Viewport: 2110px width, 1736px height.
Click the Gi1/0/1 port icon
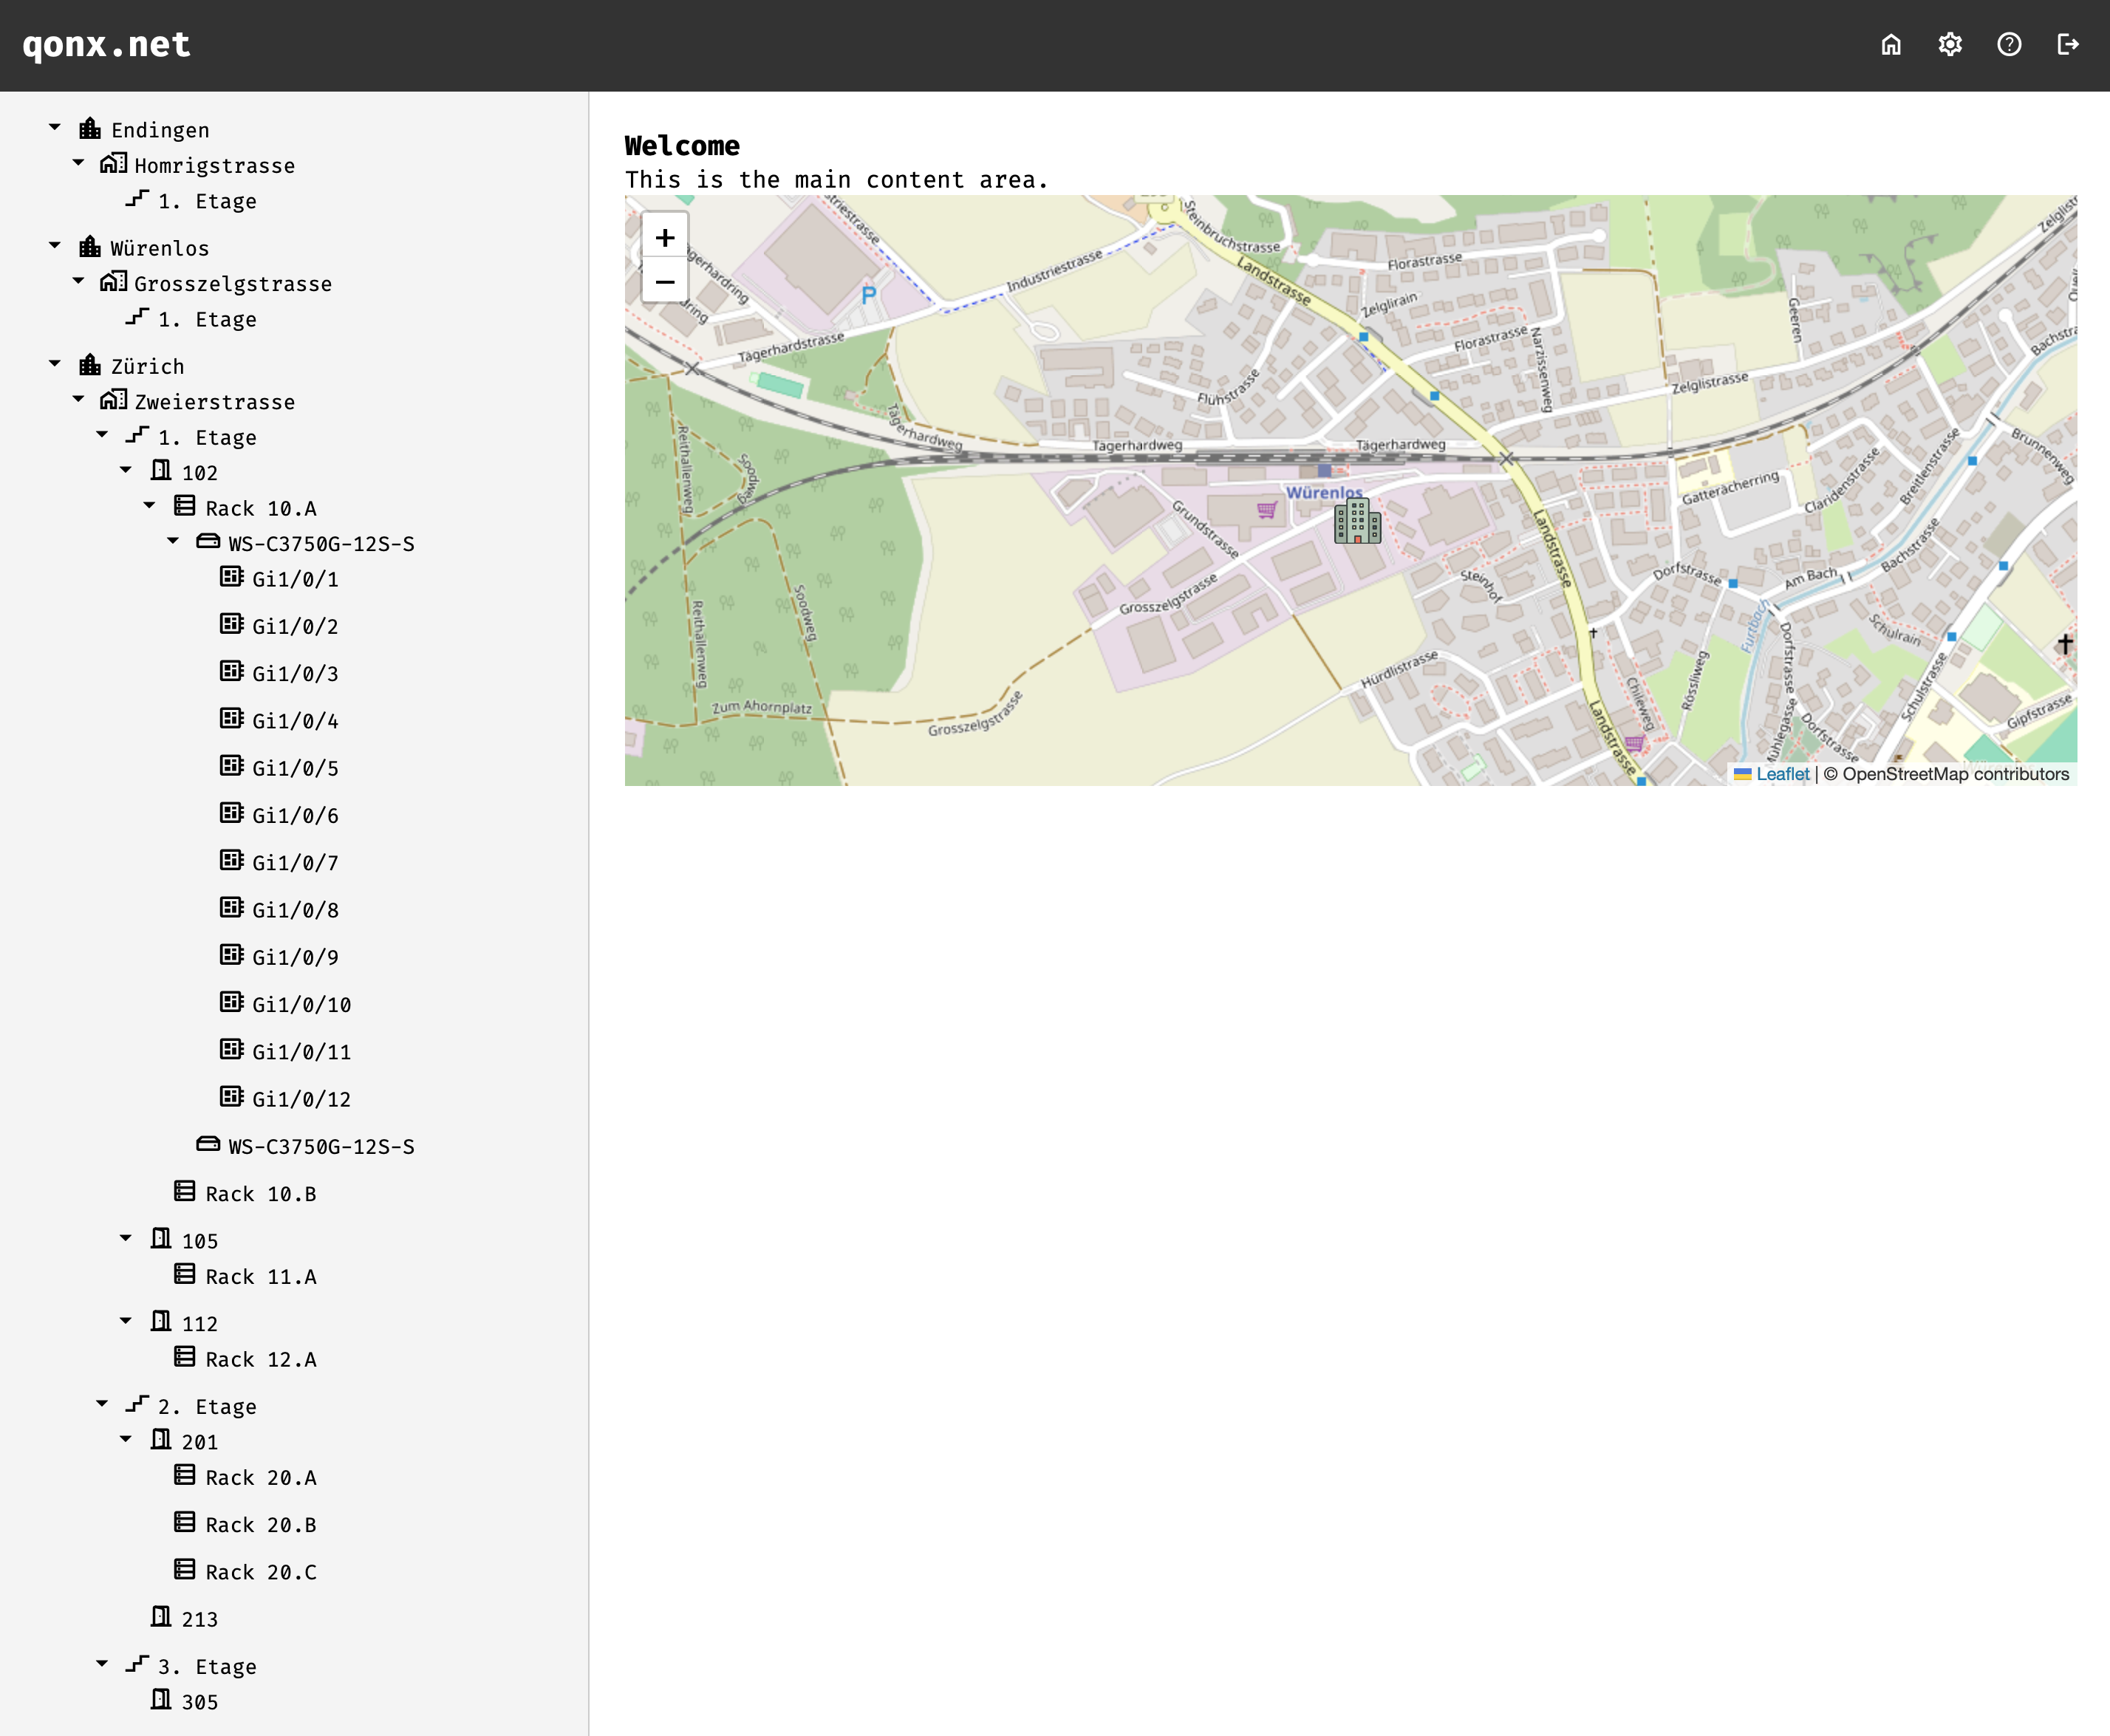pyautogui.click(x=232, y=578)
